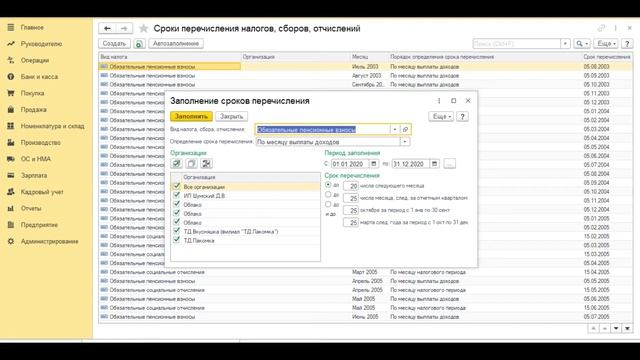
Task: Click the Производство factory sidebar icon
Action: point(11,142)
